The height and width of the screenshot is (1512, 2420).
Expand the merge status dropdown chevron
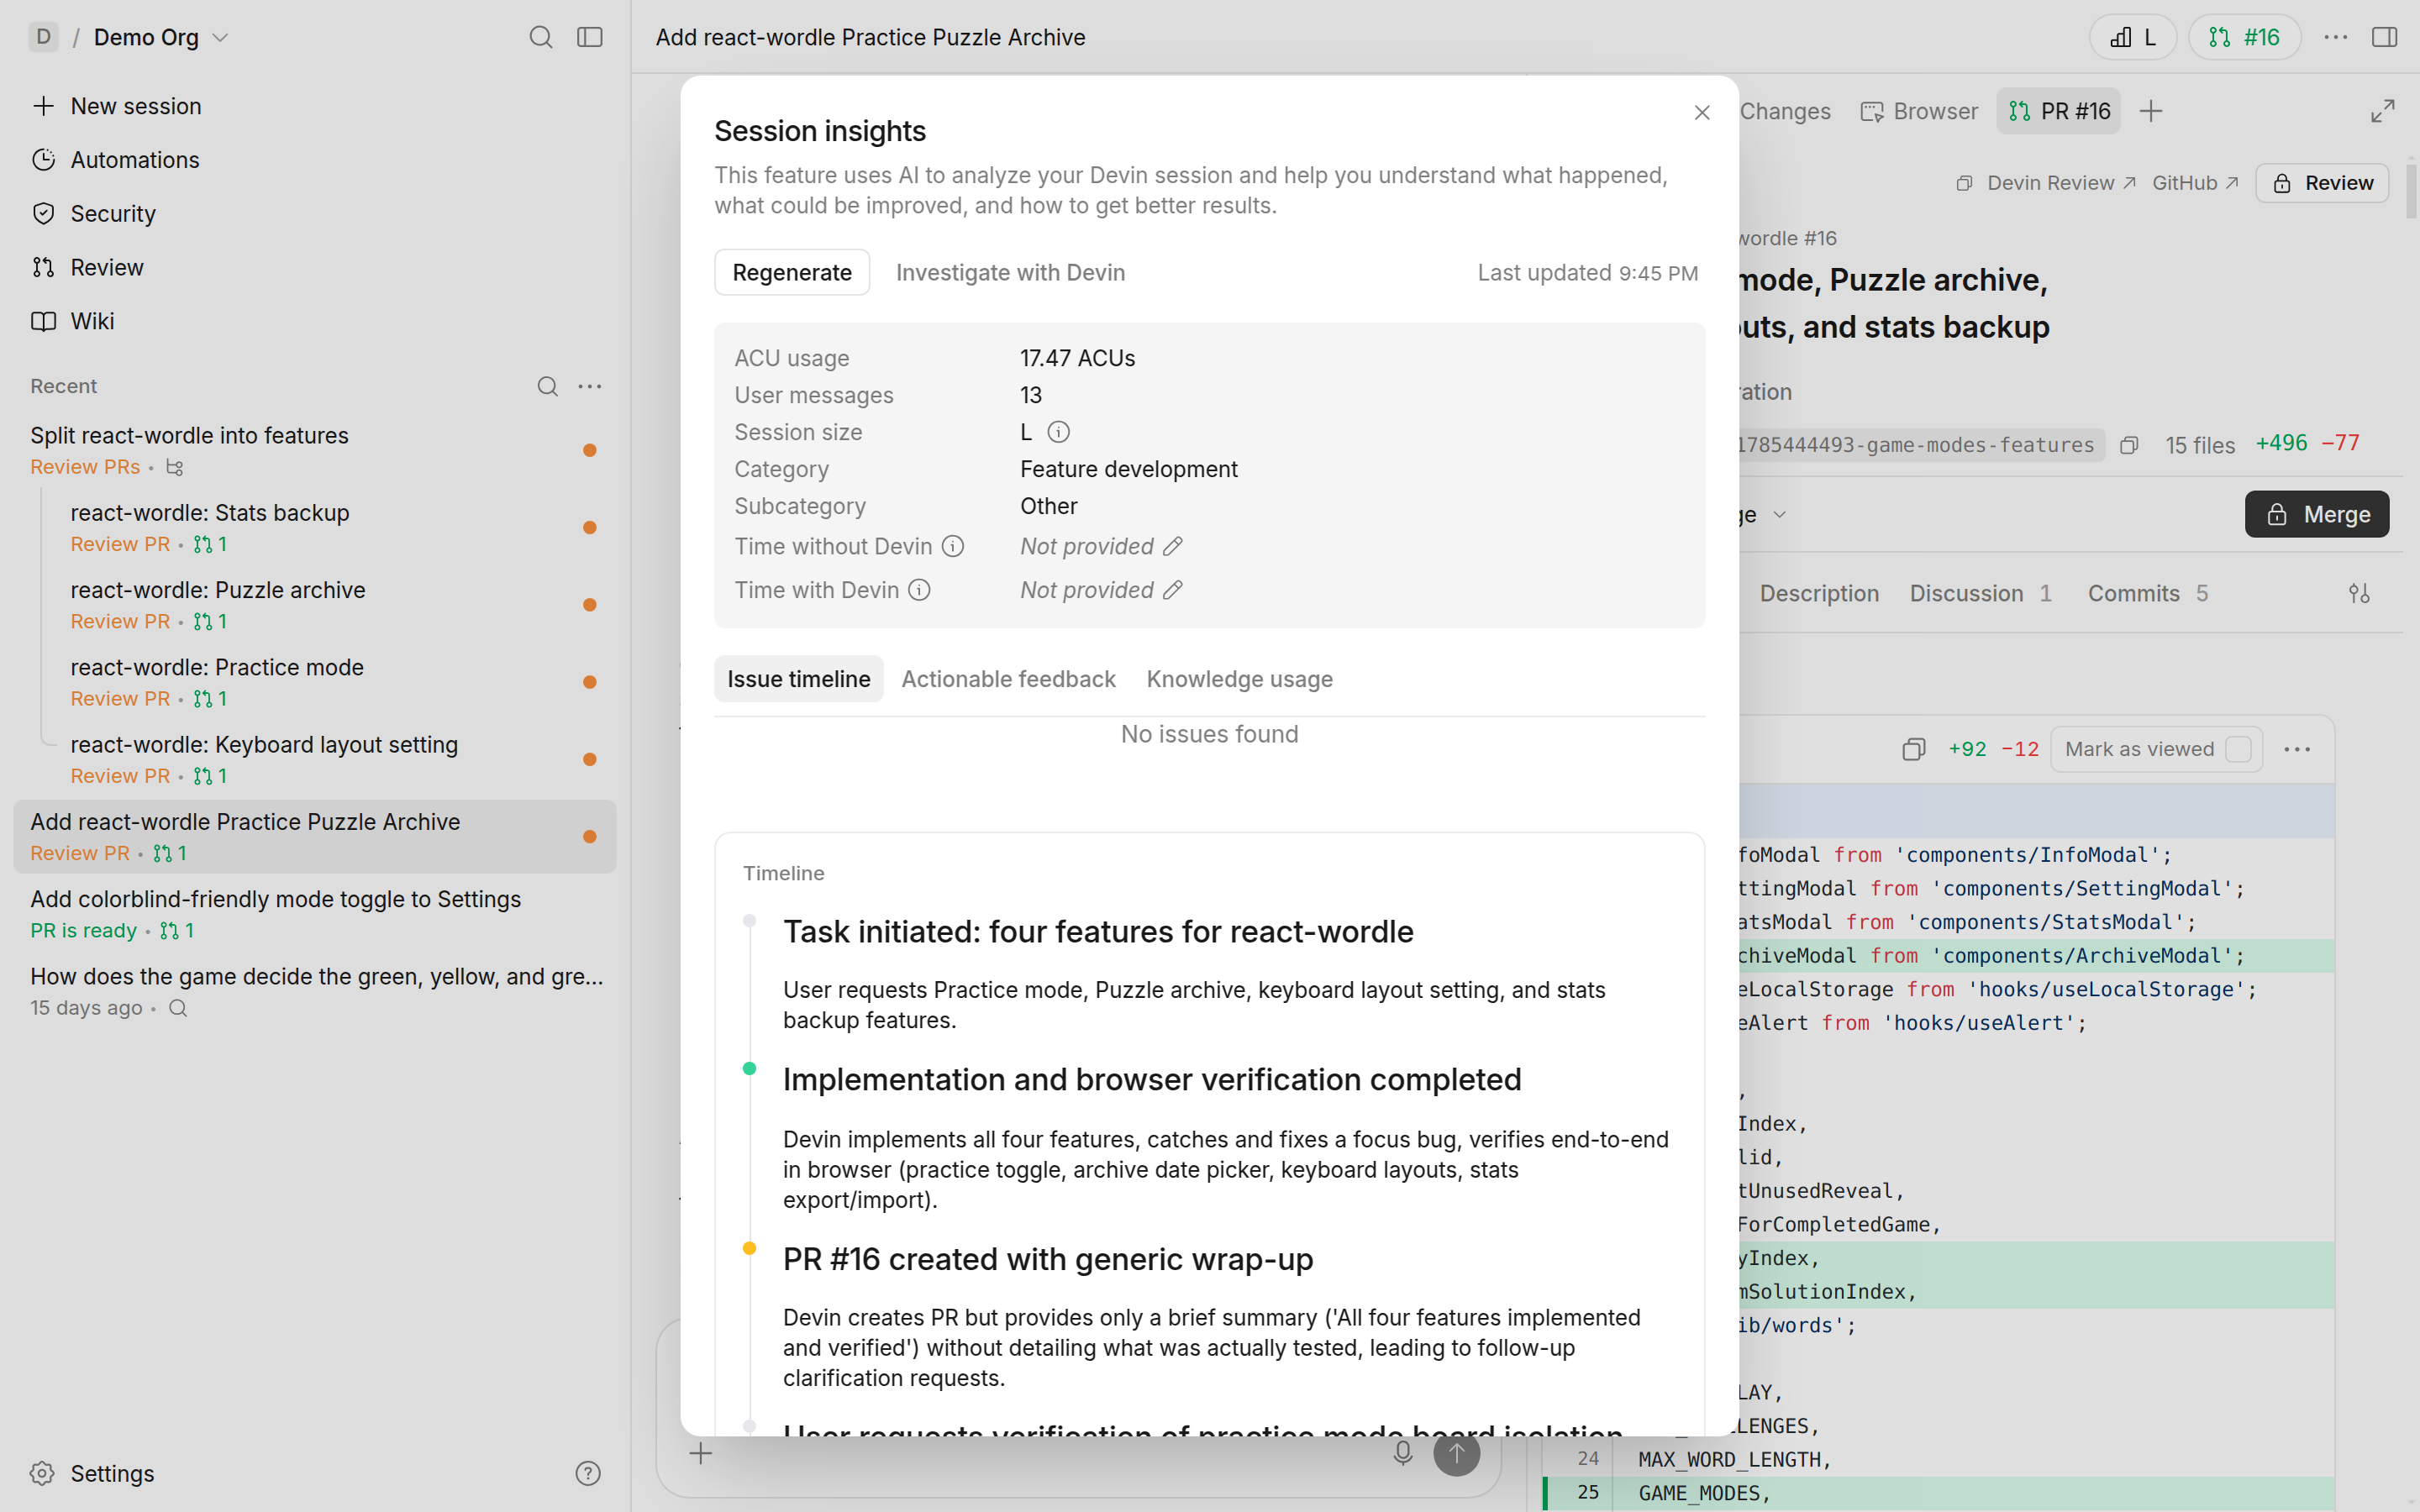(x=1780, y=515)
